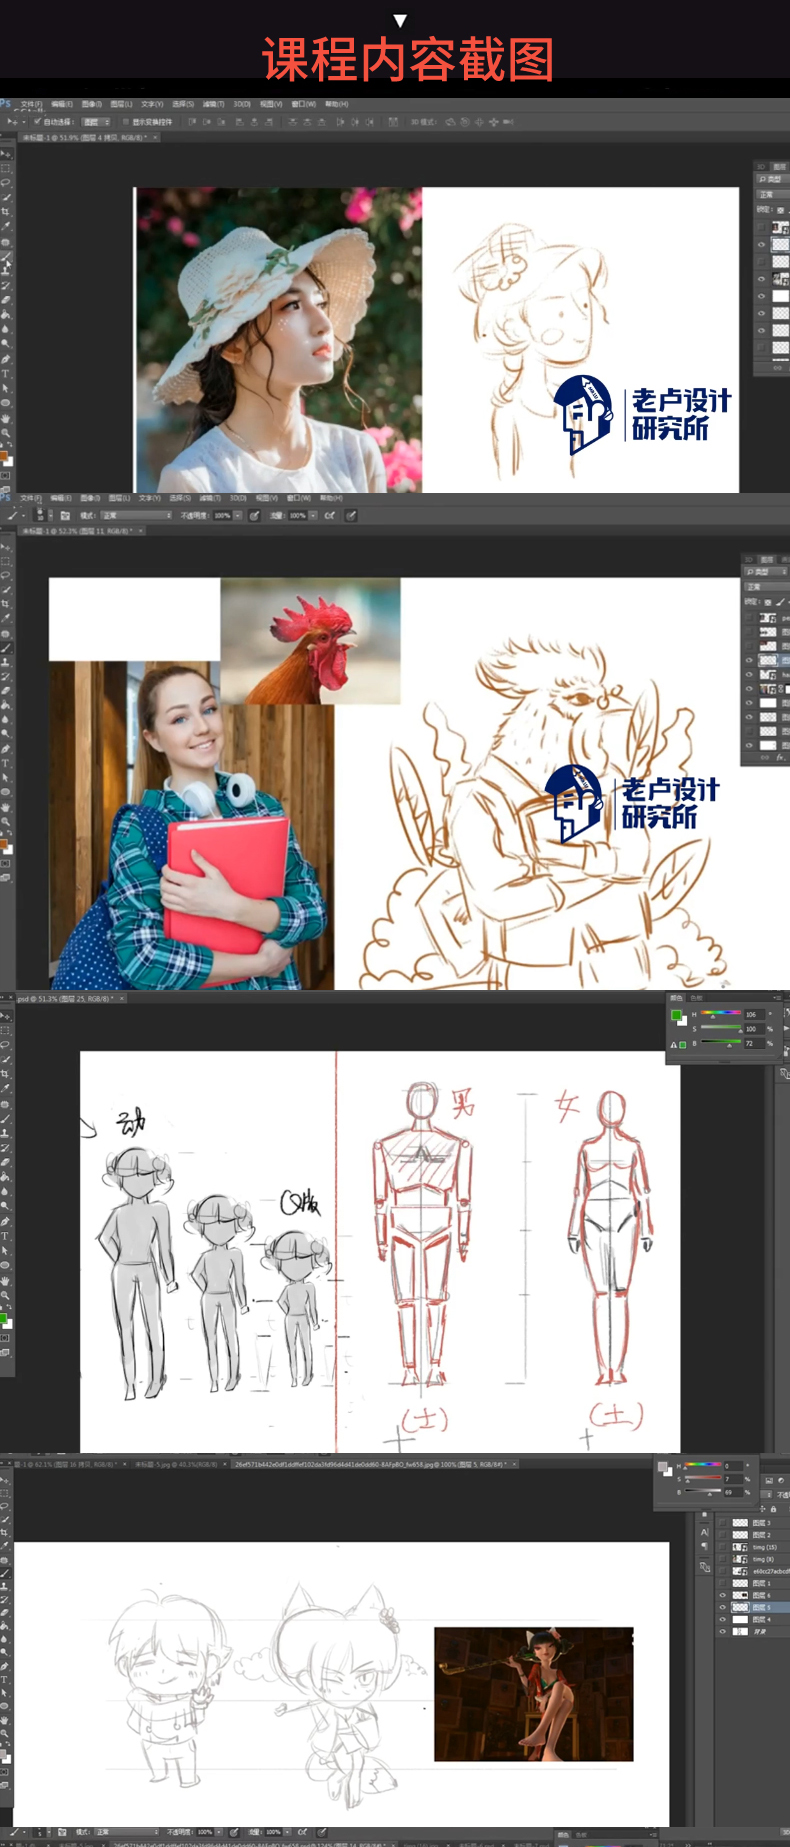Select the Lasso tool in rooster screenshot toolbar

5,575
